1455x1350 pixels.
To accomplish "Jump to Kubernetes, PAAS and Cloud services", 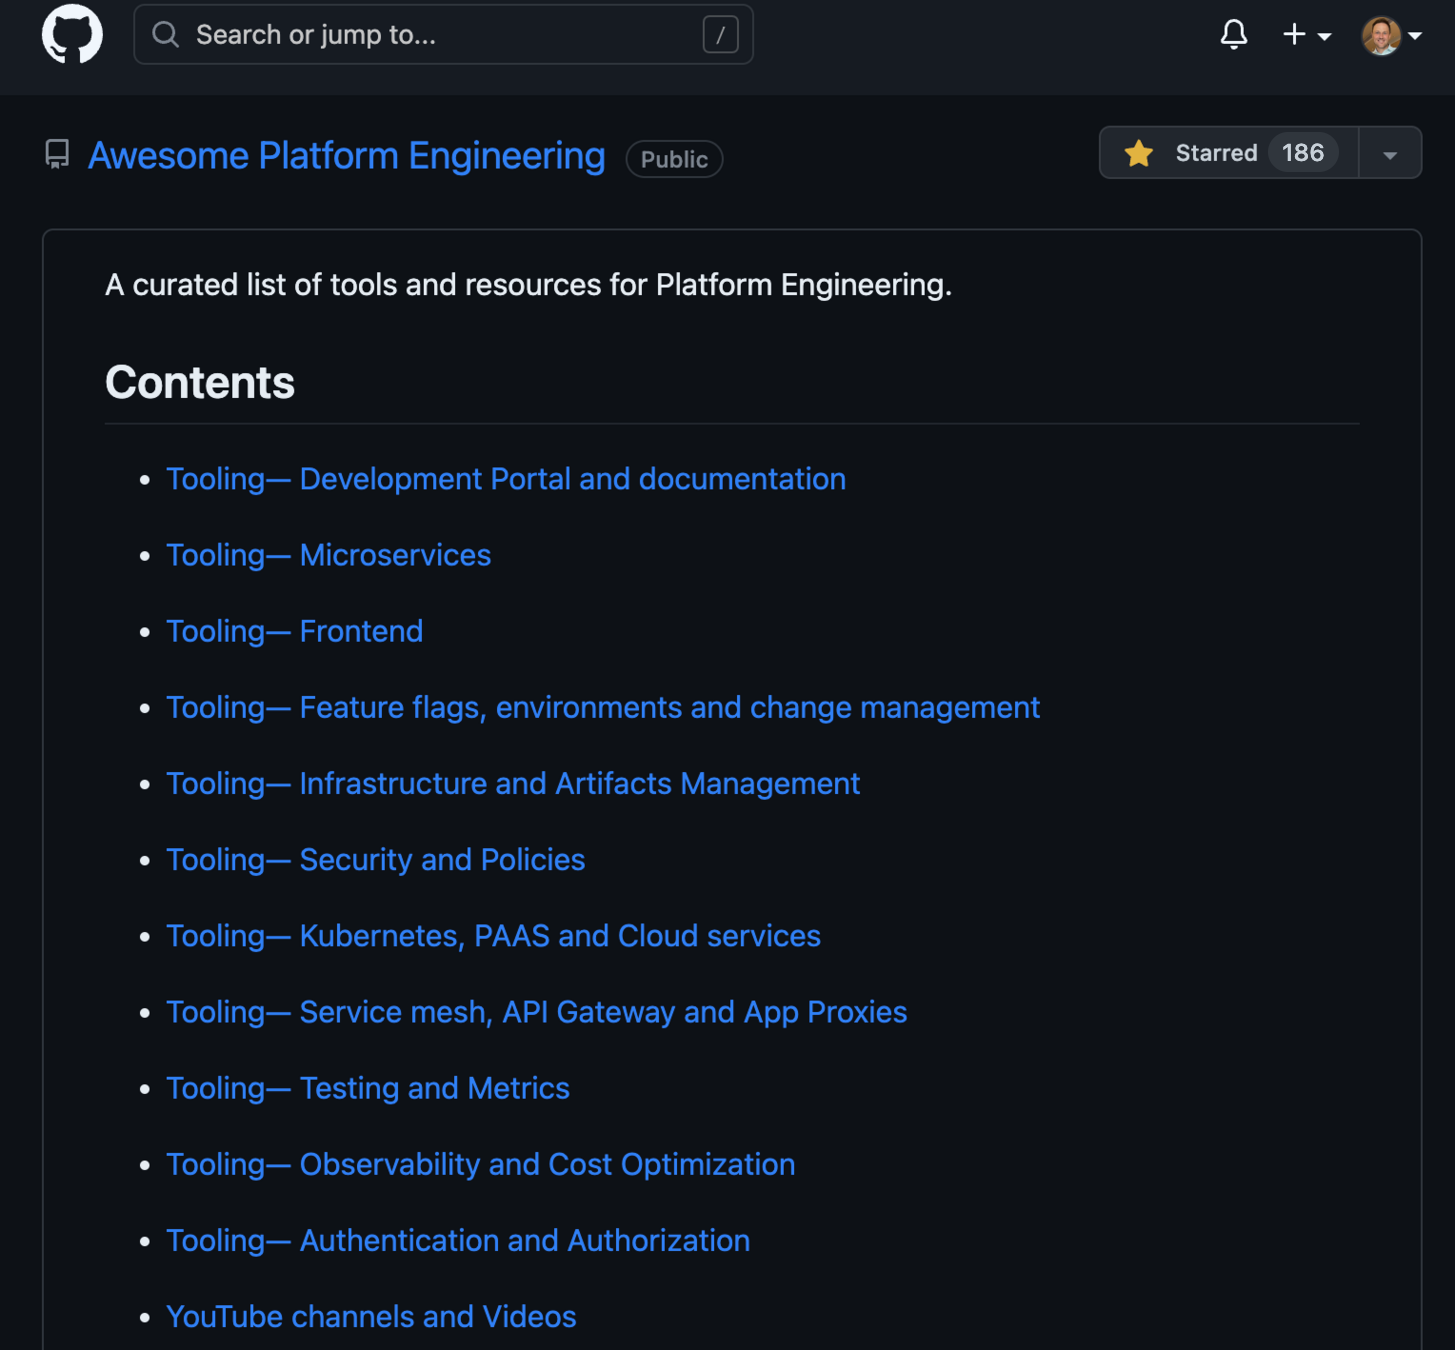I will 493,936.
